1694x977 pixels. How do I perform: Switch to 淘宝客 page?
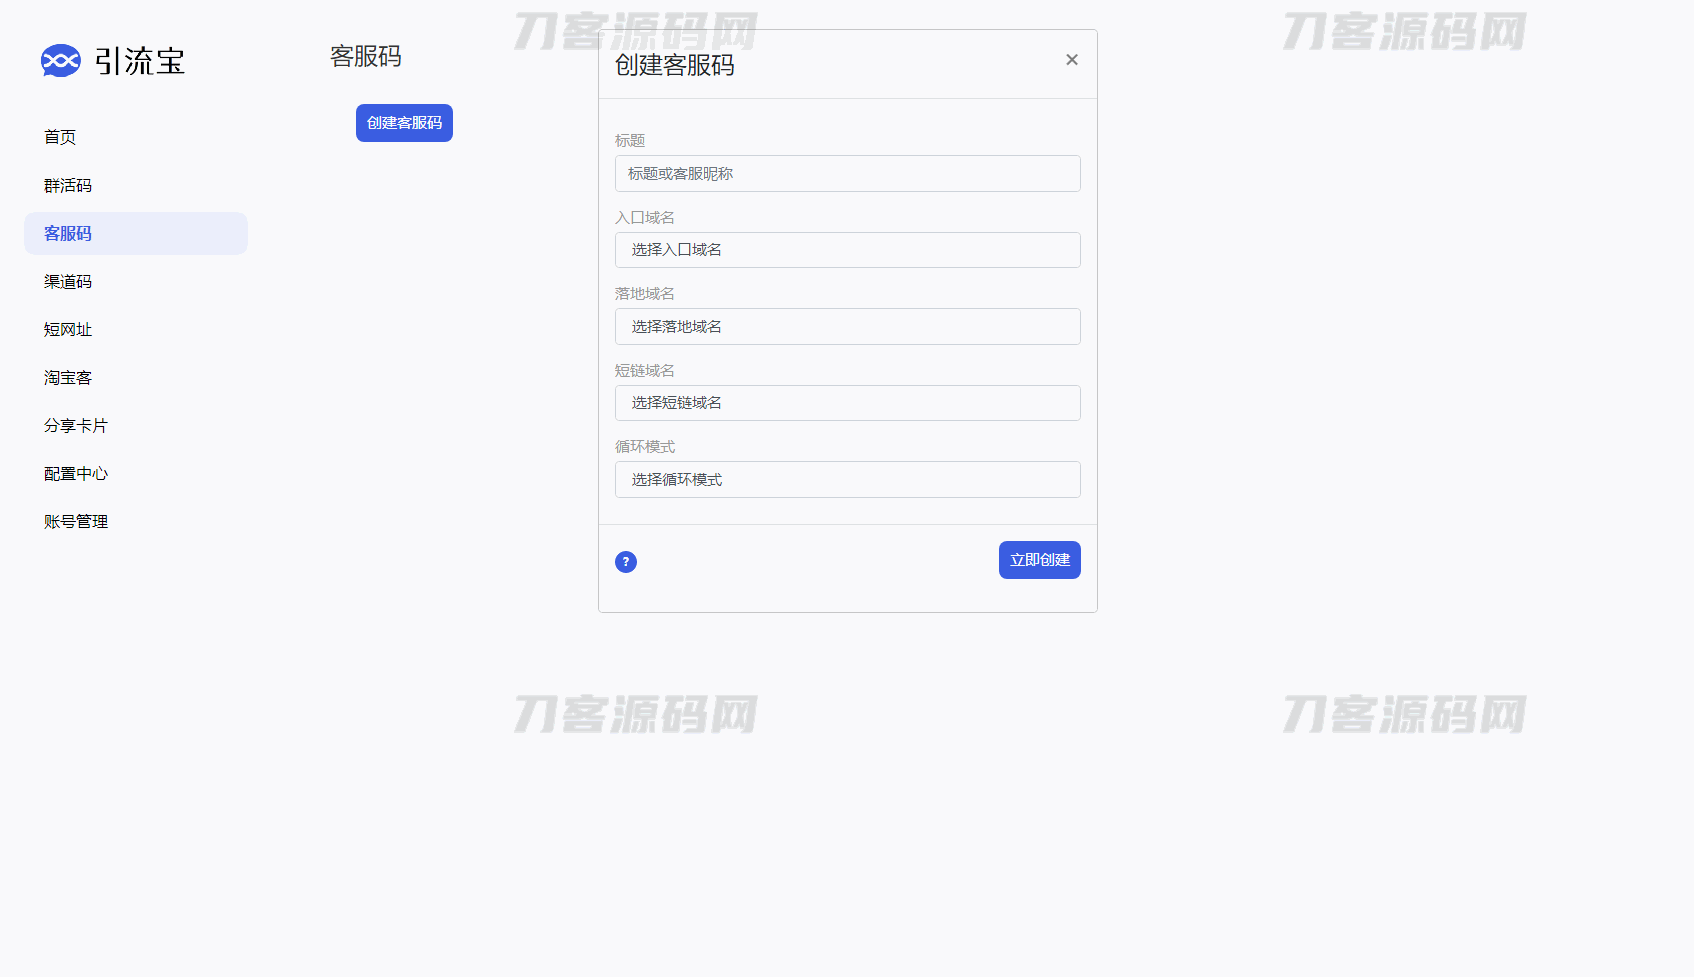pos(68,377)
